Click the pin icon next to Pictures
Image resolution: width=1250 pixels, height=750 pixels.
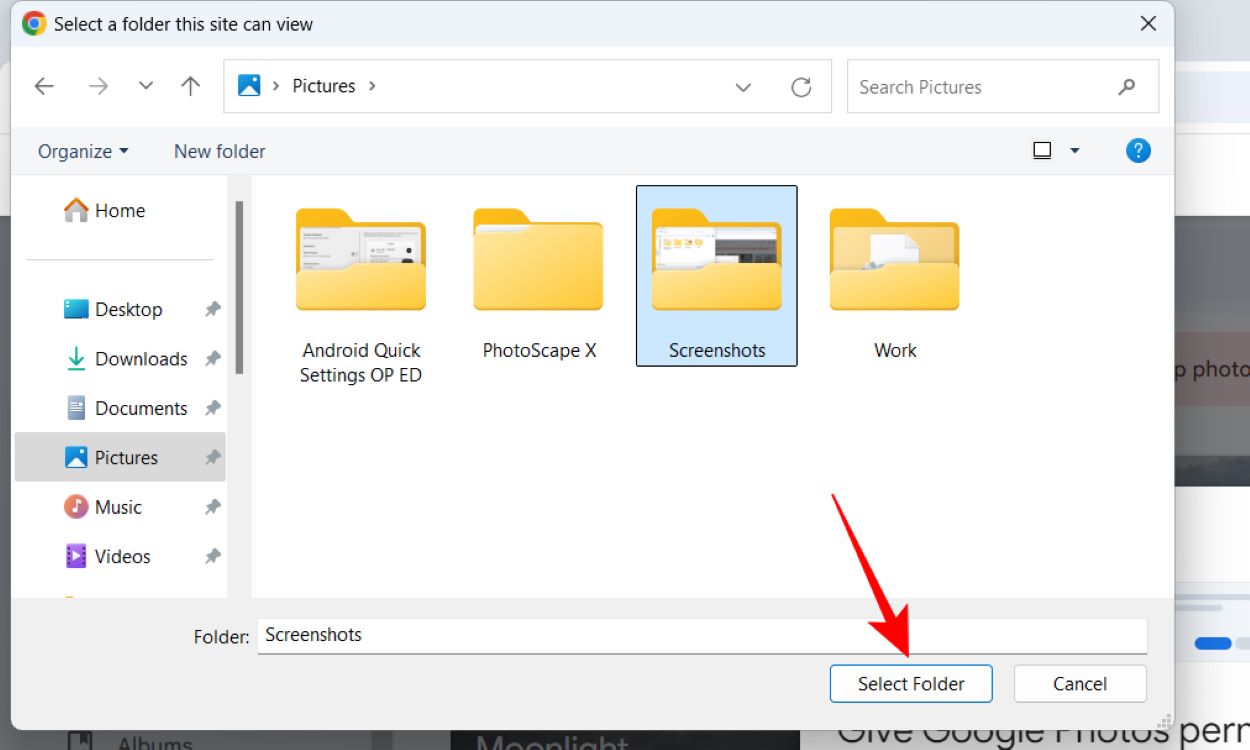point(211,457)
